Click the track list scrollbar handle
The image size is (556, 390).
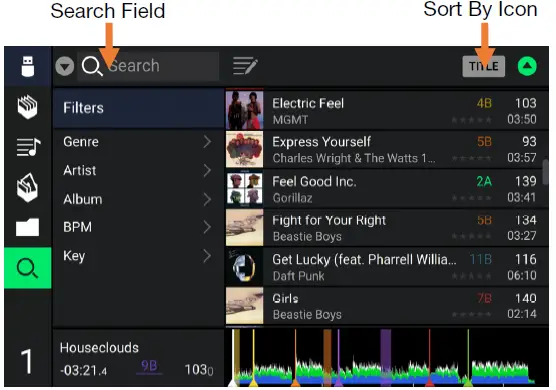(546, 172)
